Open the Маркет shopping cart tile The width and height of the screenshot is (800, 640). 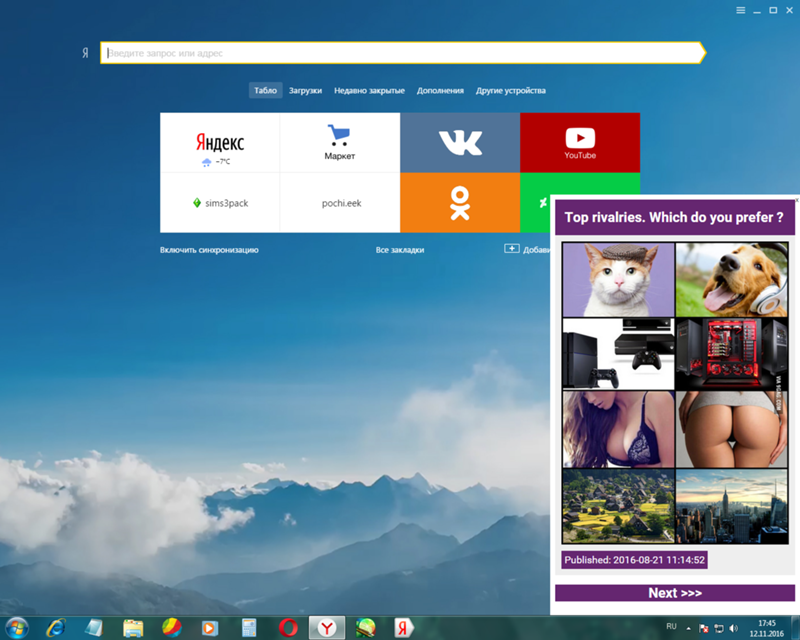coord(340,142)
